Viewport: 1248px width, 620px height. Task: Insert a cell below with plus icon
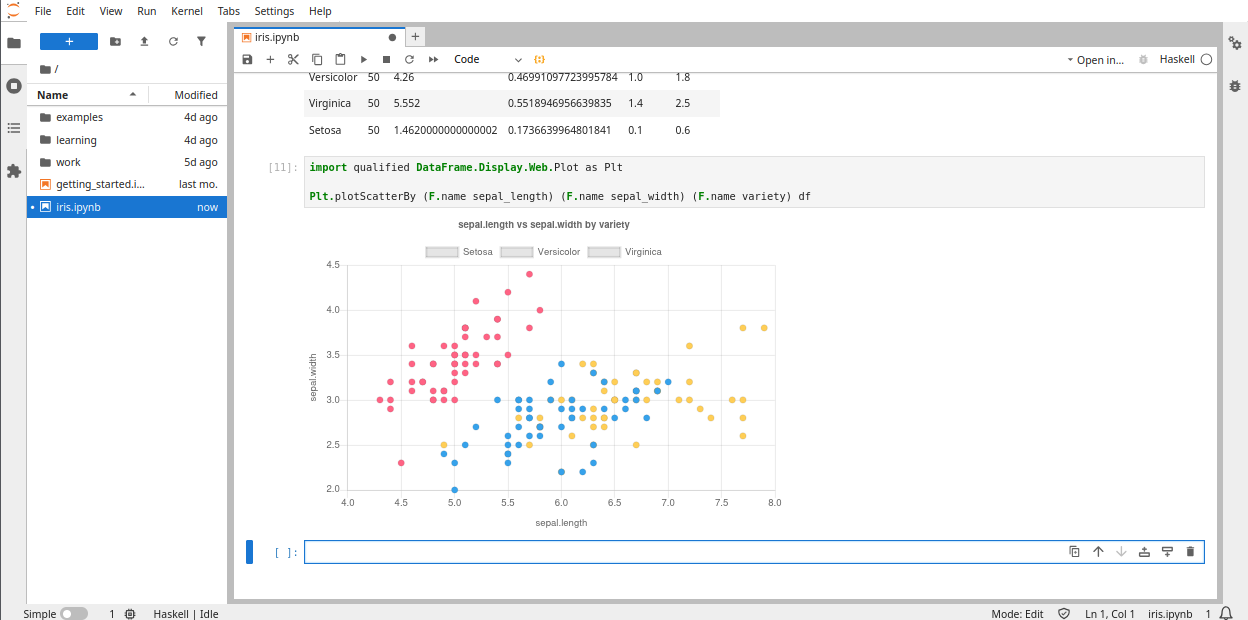[270, 60]
